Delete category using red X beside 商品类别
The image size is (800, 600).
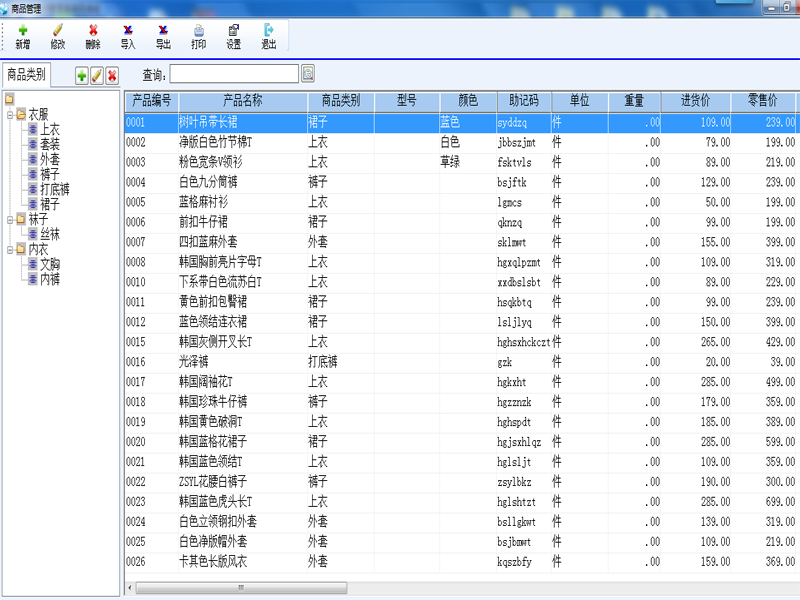pos(112,75)
